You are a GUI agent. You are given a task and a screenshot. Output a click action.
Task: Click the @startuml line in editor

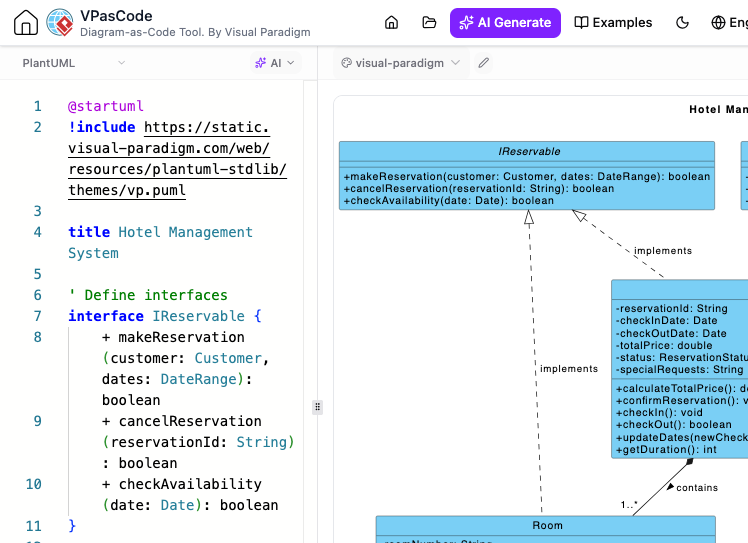(105, 106)
